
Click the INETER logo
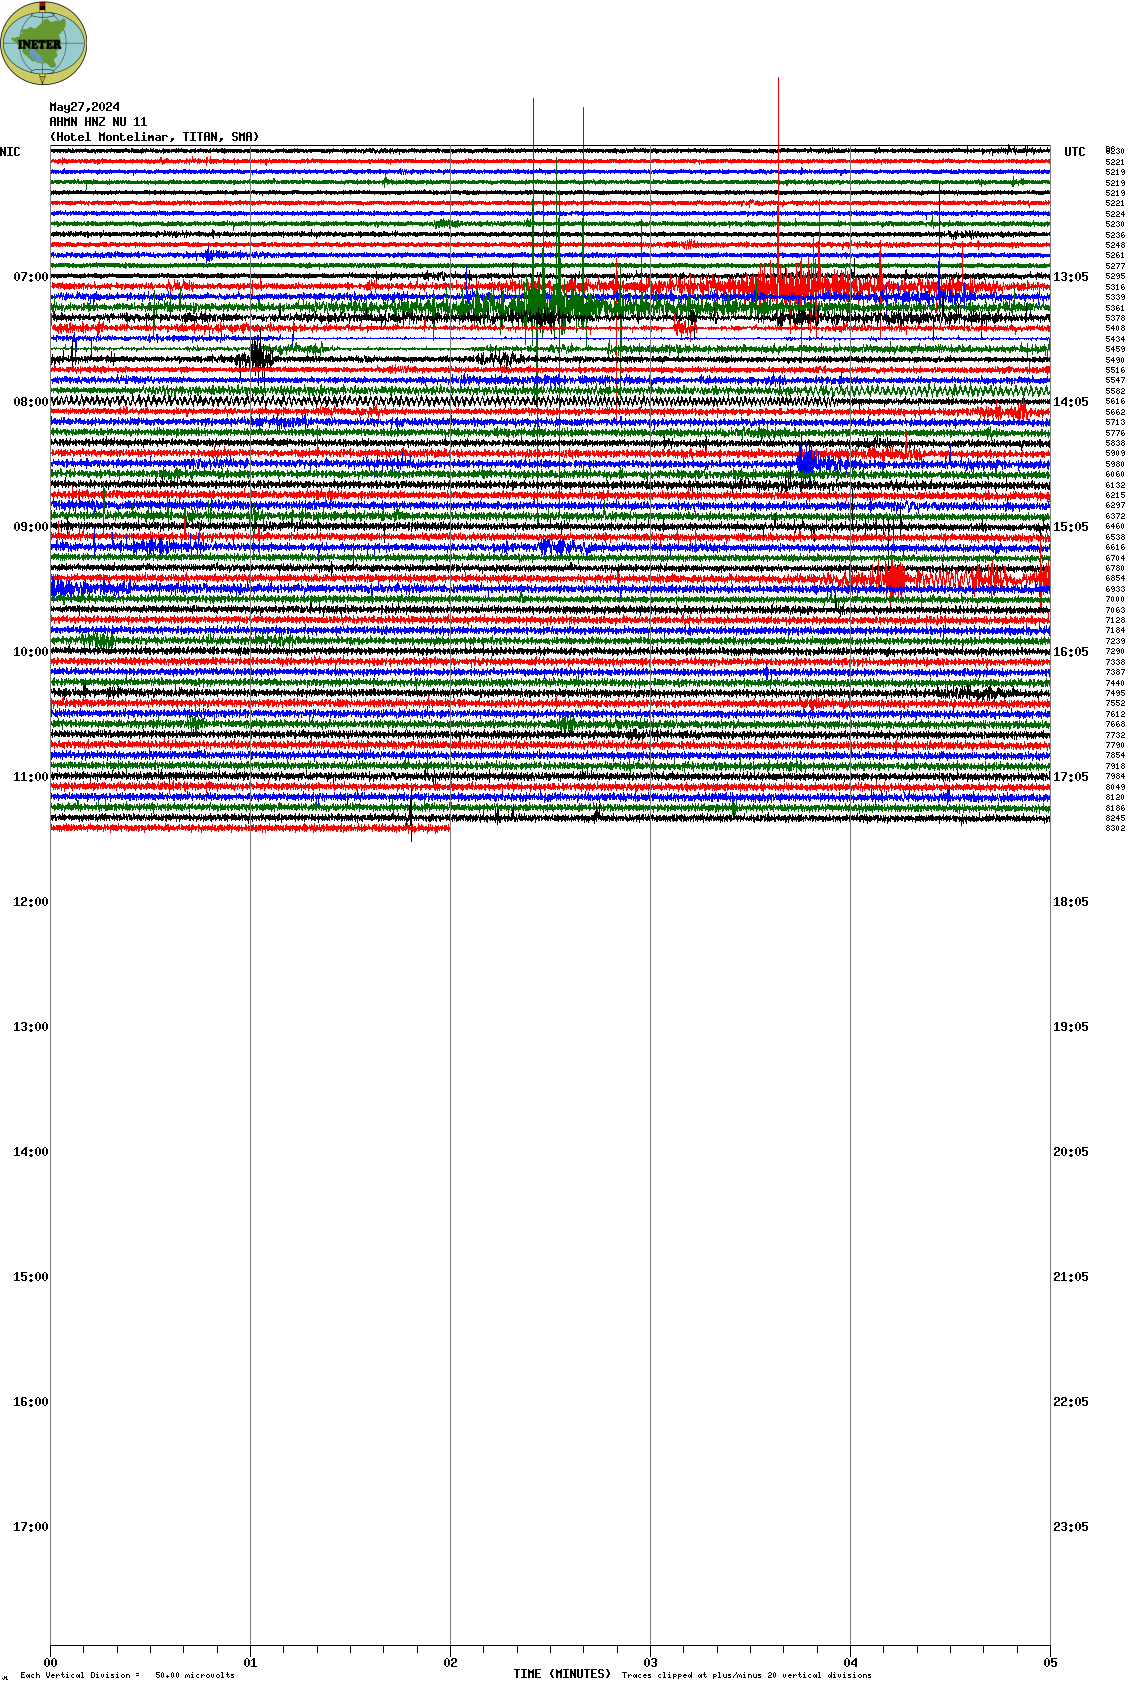click(44, 43)
